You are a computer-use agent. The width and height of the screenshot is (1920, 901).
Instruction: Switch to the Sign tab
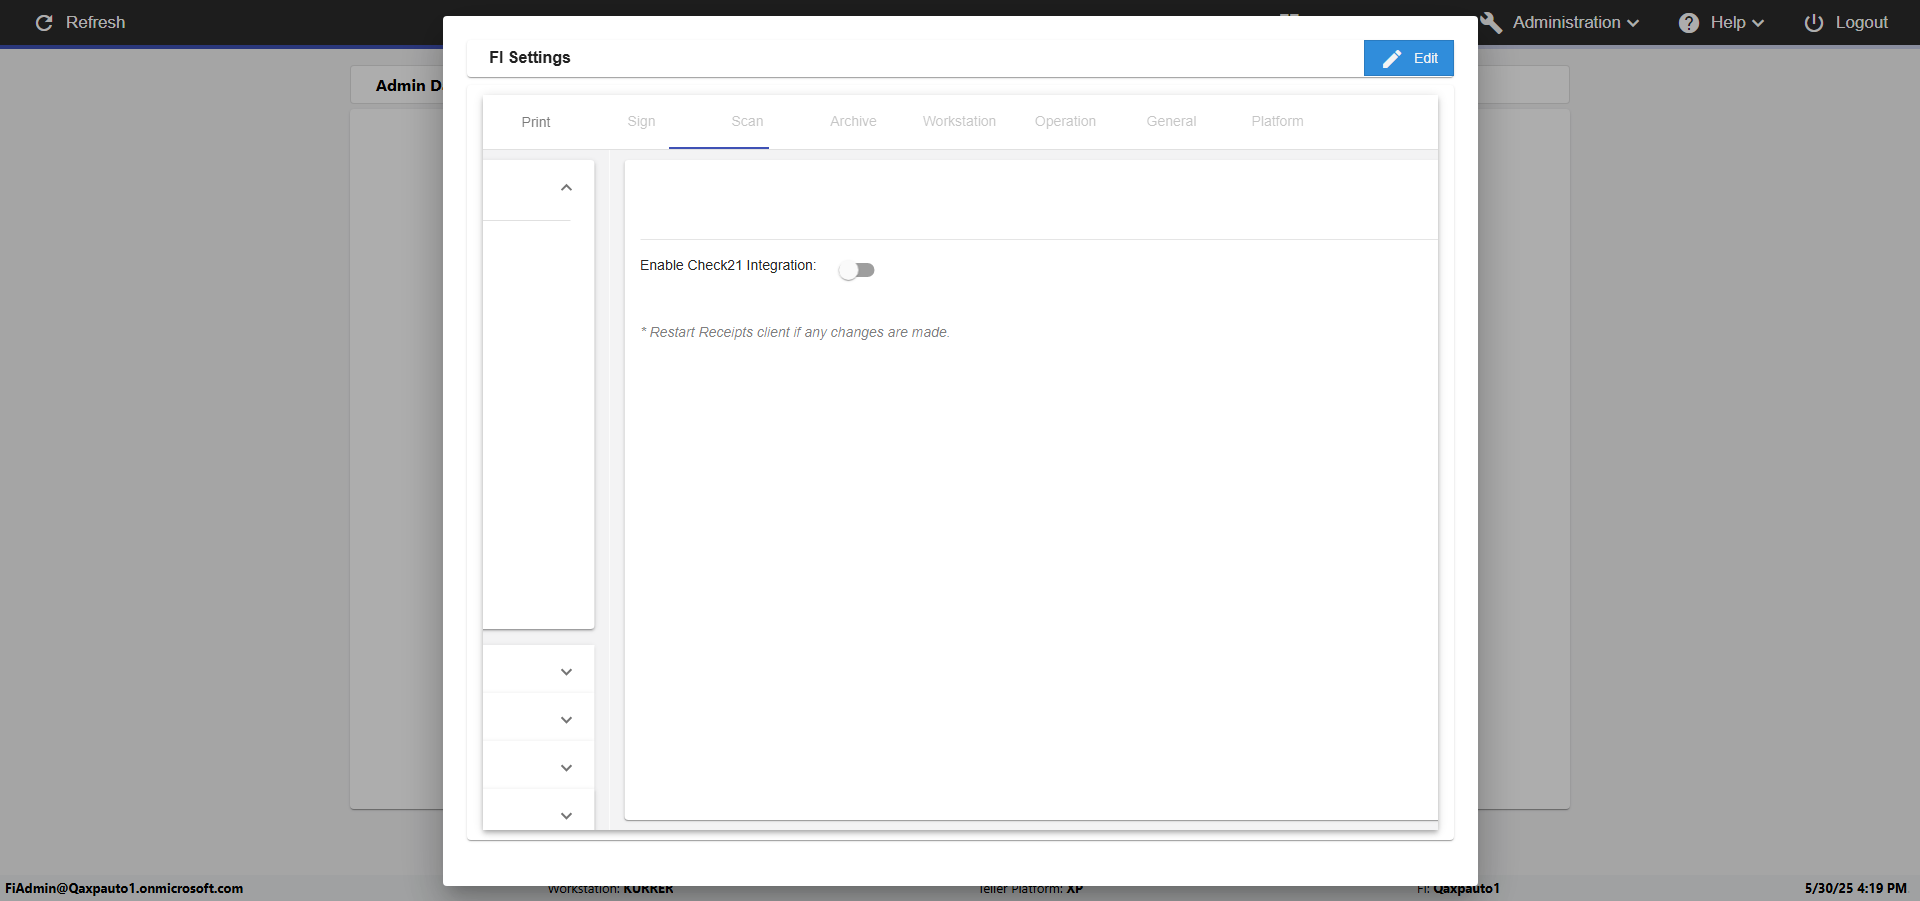(x=641, y=122)
